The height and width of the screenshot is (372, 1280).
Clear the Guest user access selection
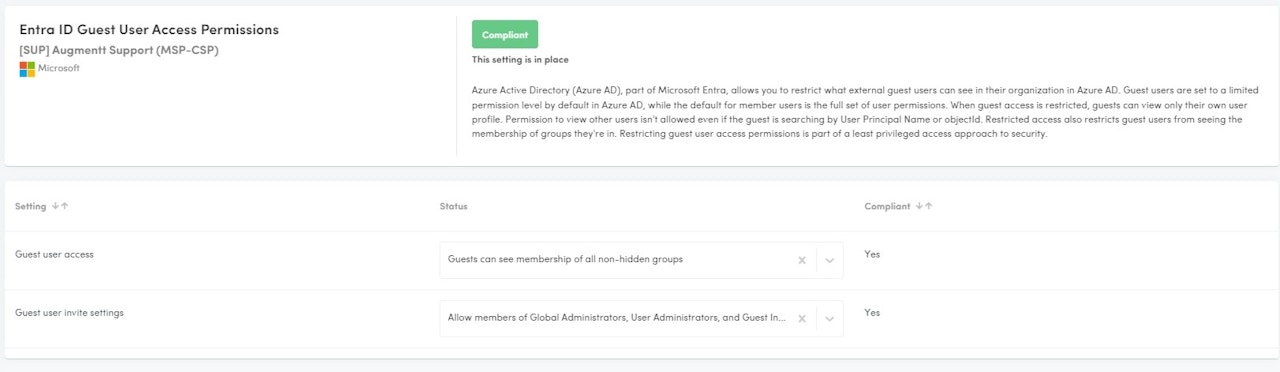(802, 260)
